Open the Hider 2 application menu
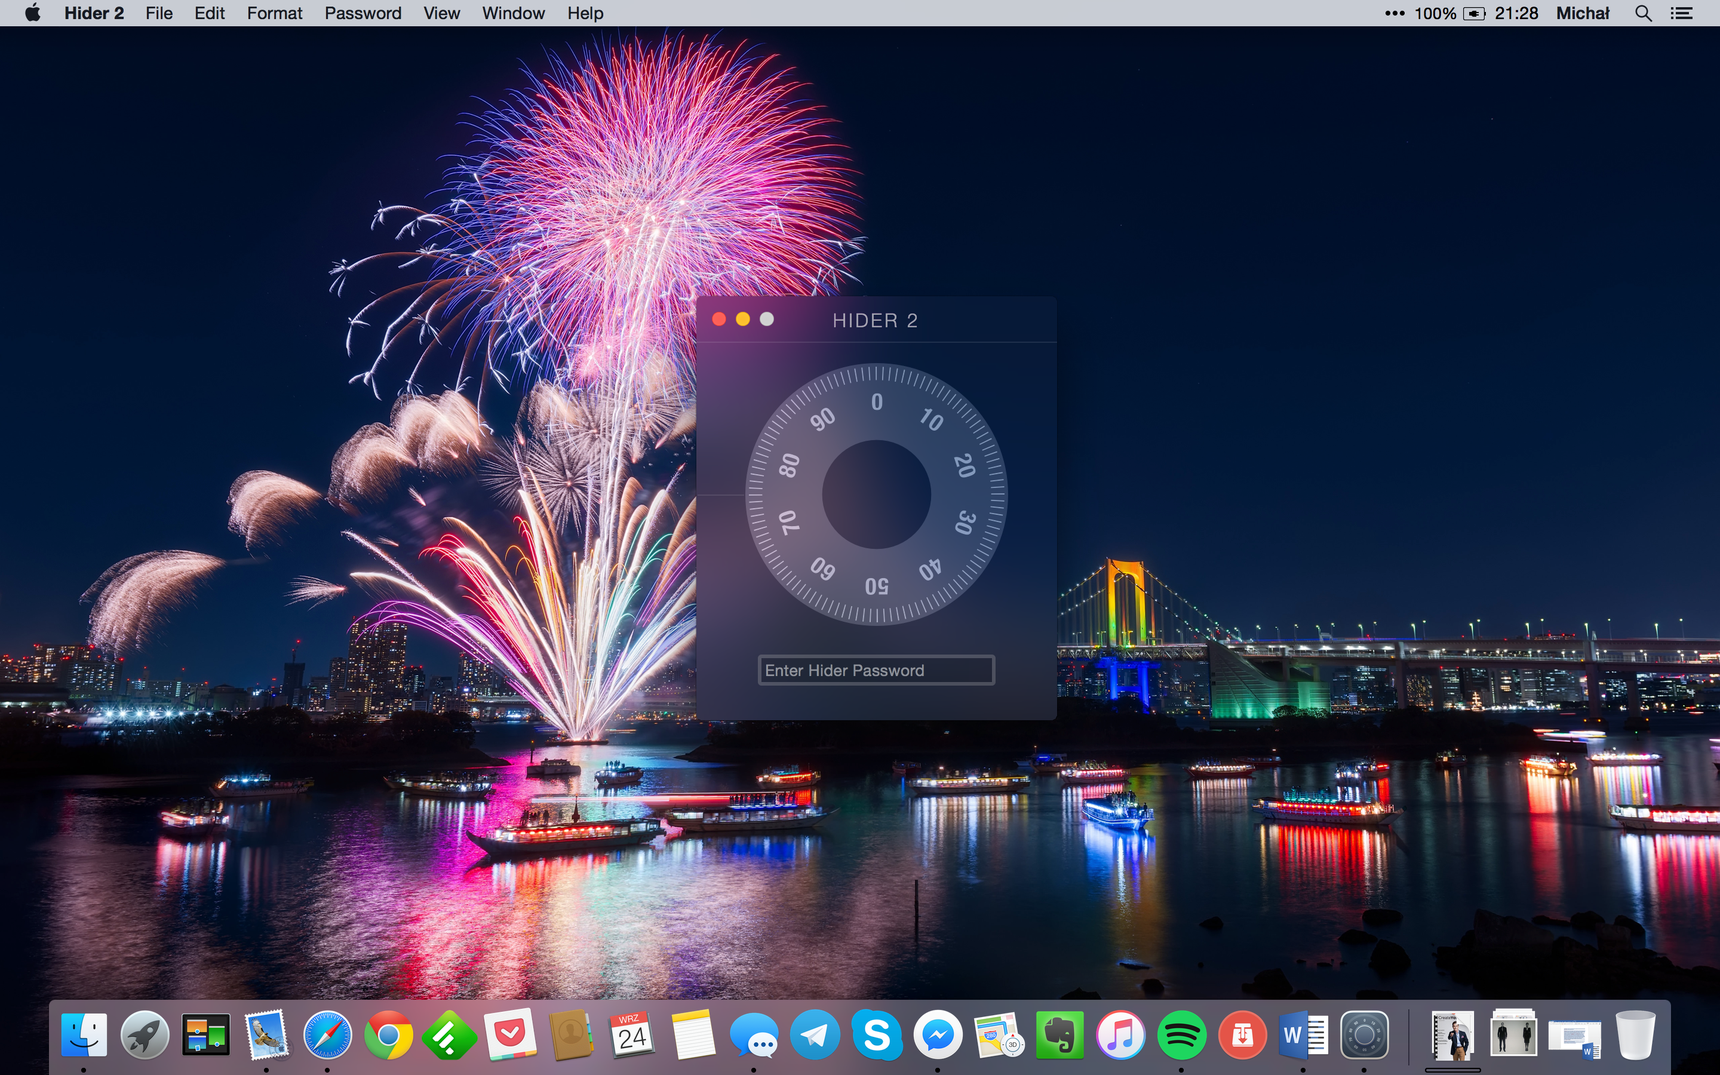The width and height of the screenshot is (1720, 1075). [94, 13]
